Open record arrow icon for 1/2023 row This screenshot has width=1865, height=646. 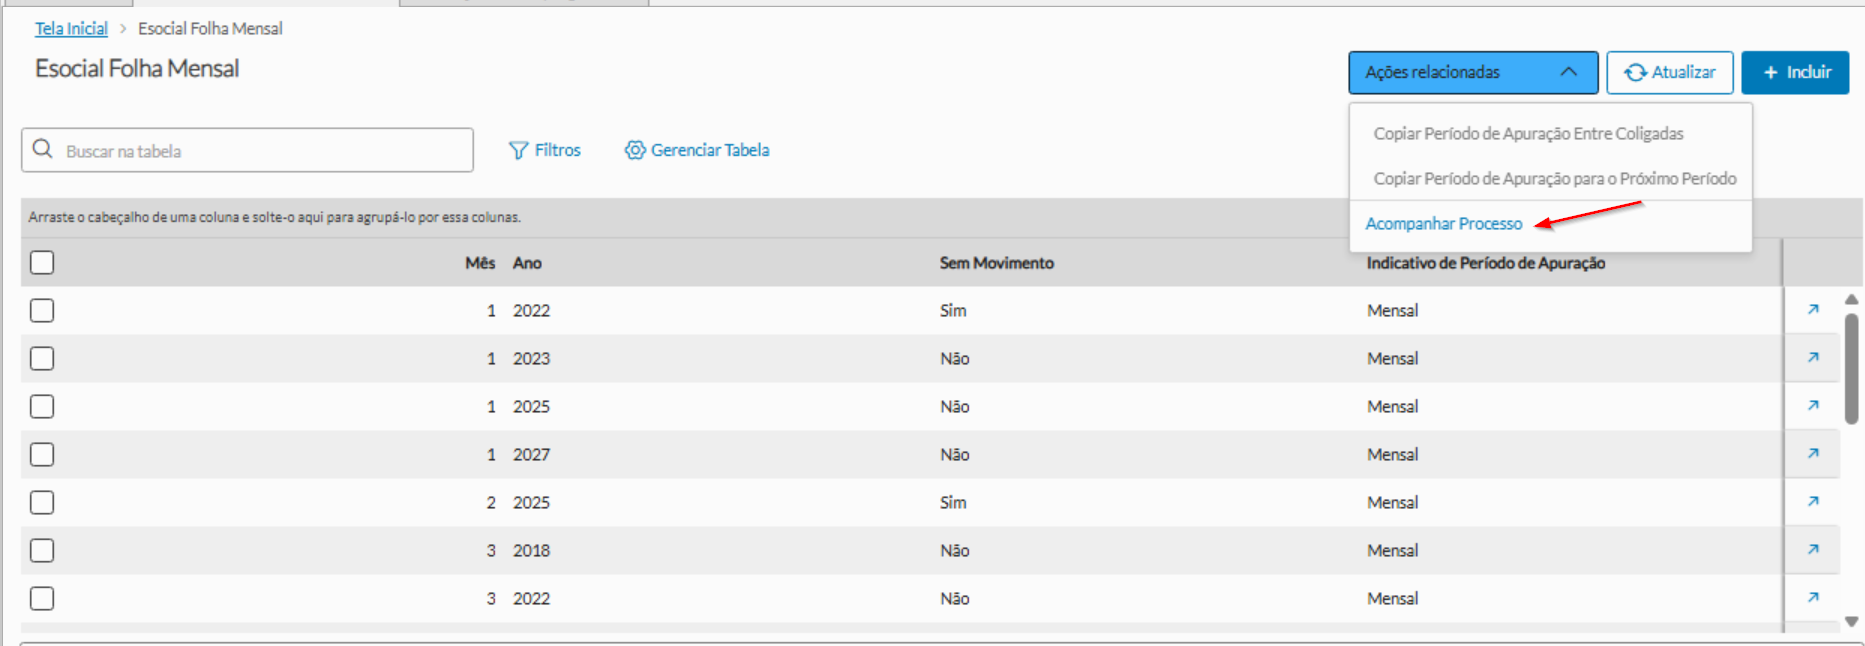(x=1812, y=358)
